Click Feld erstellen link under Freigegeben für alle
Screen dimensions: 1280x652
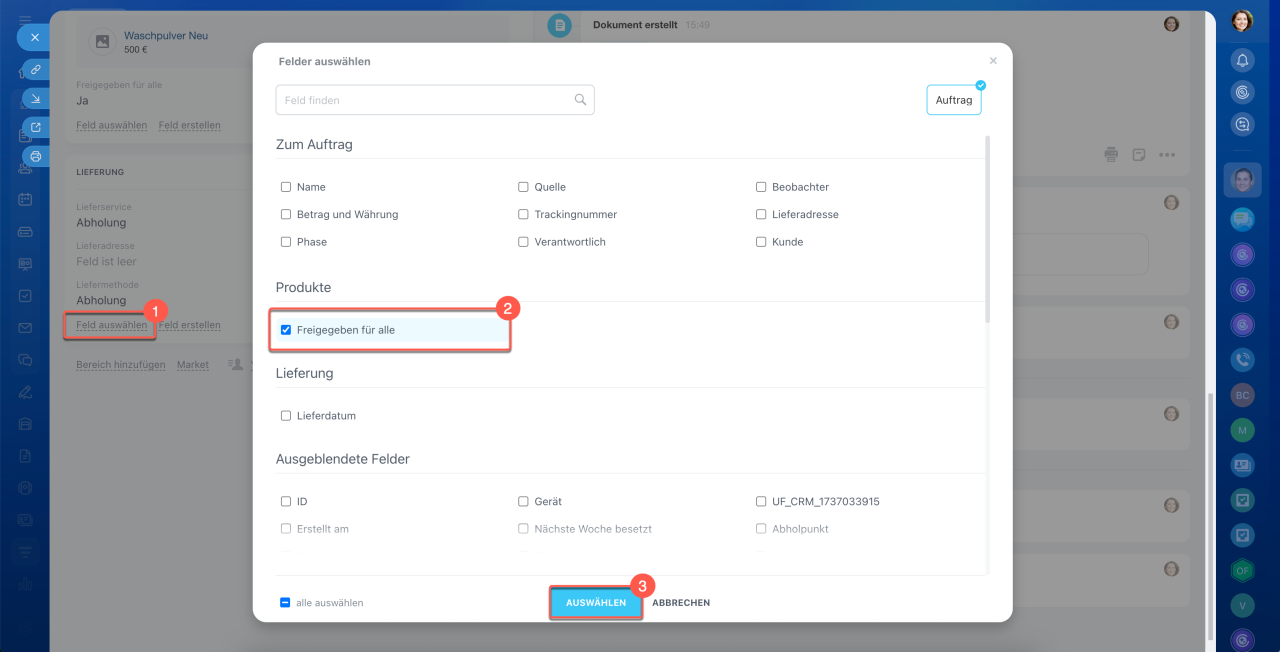(190, 125)
